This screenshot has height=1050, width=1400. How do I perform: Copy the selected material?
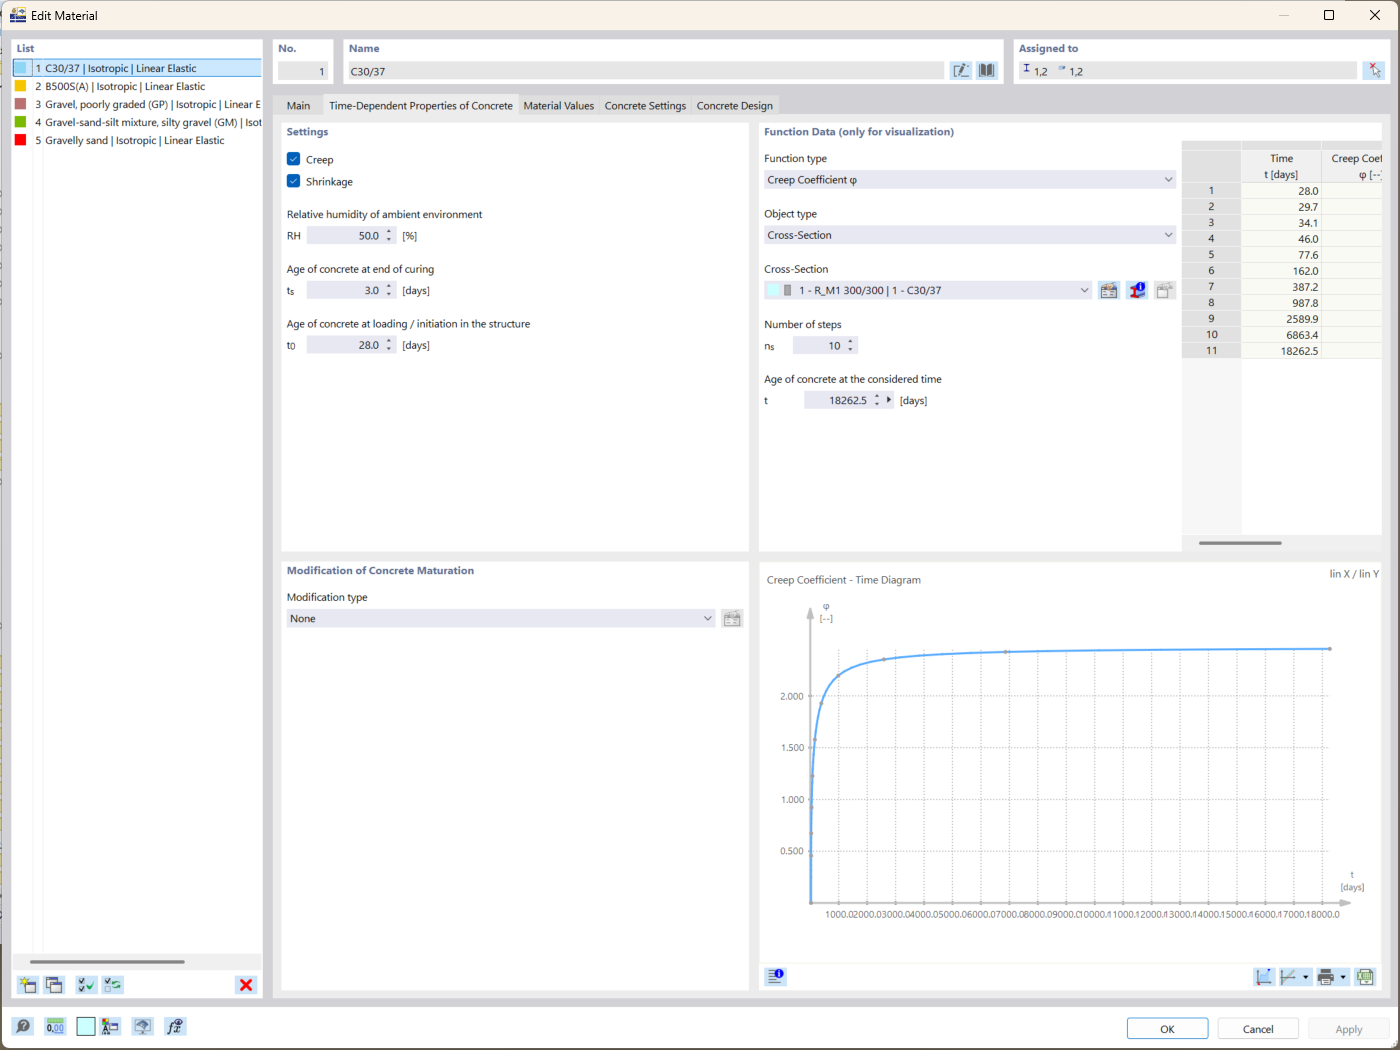tap(54, 985)
